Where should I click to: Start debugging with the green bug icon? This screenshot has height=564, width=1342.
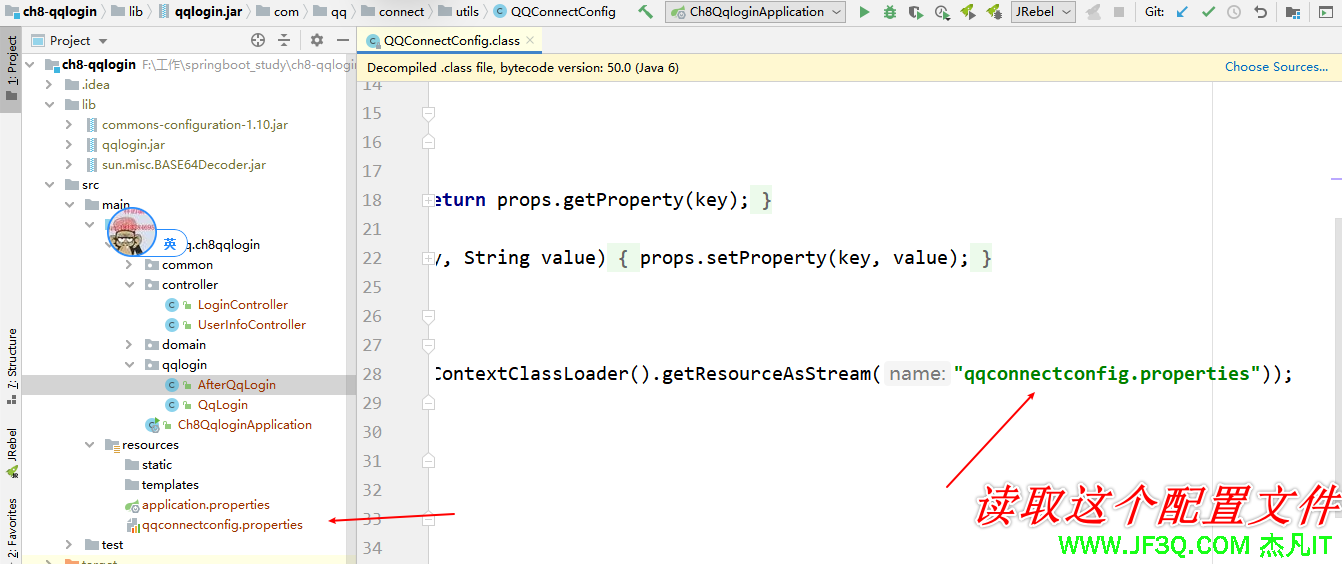click(890, 12)
